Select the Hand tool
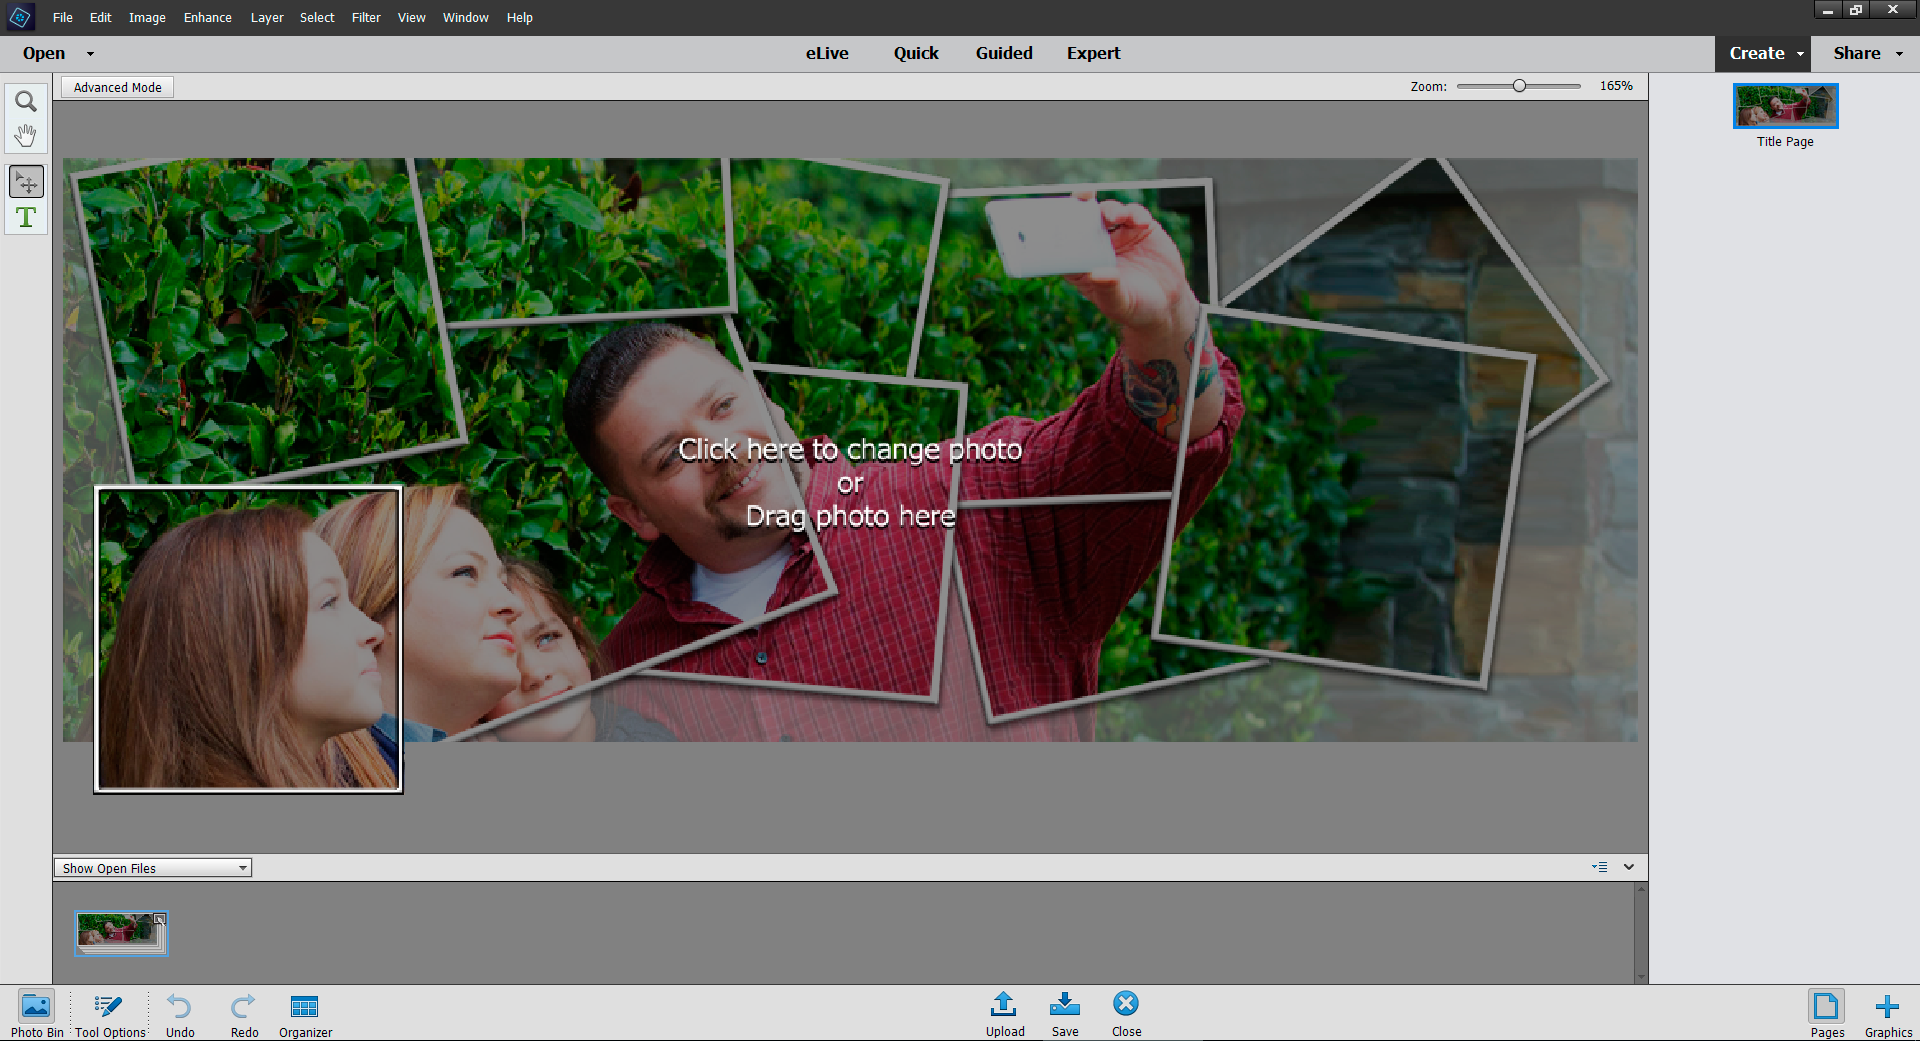This screenshot has width=1920, height=1041. click(26, 135)
